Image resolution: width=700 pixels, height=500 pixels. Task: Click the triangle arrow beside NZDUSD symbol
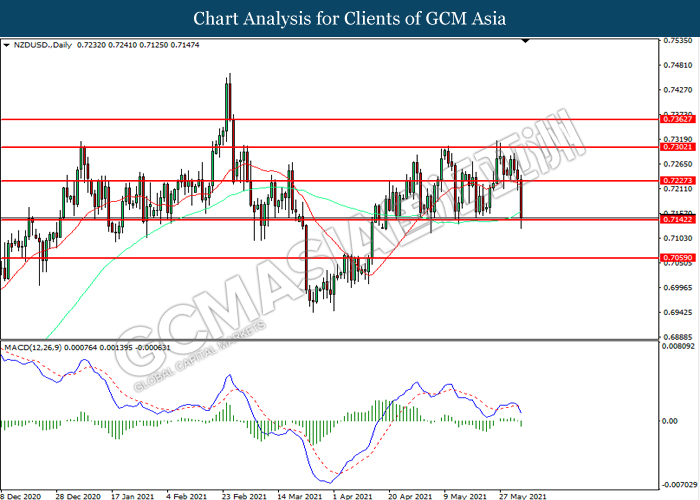pyautogui.click(x=5, y=46)
